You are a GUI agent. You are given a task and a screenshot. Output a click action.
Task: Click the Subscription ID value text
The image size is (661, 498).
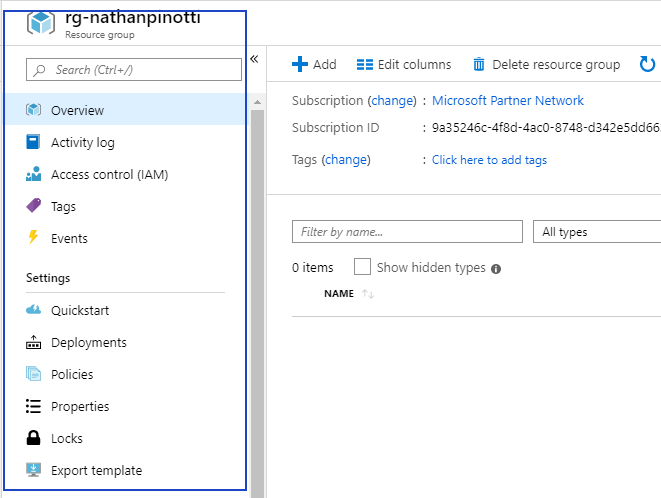(x=546, y=128)
